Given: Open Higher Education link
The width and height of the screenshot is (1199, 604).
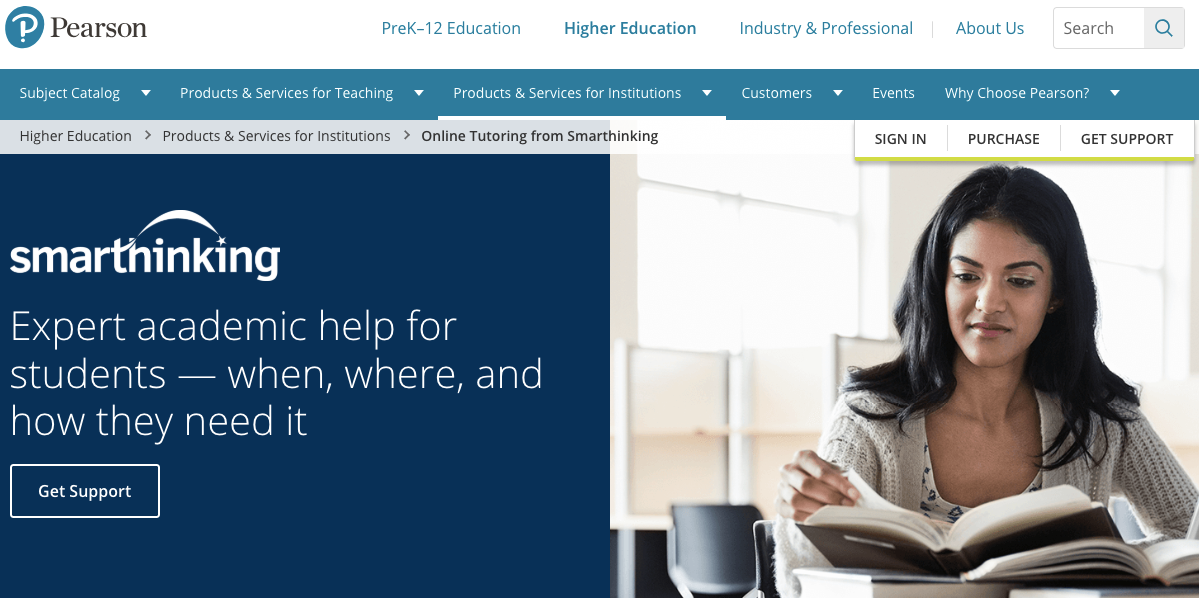Looking at the screenshot, I should tap(630, 28).
